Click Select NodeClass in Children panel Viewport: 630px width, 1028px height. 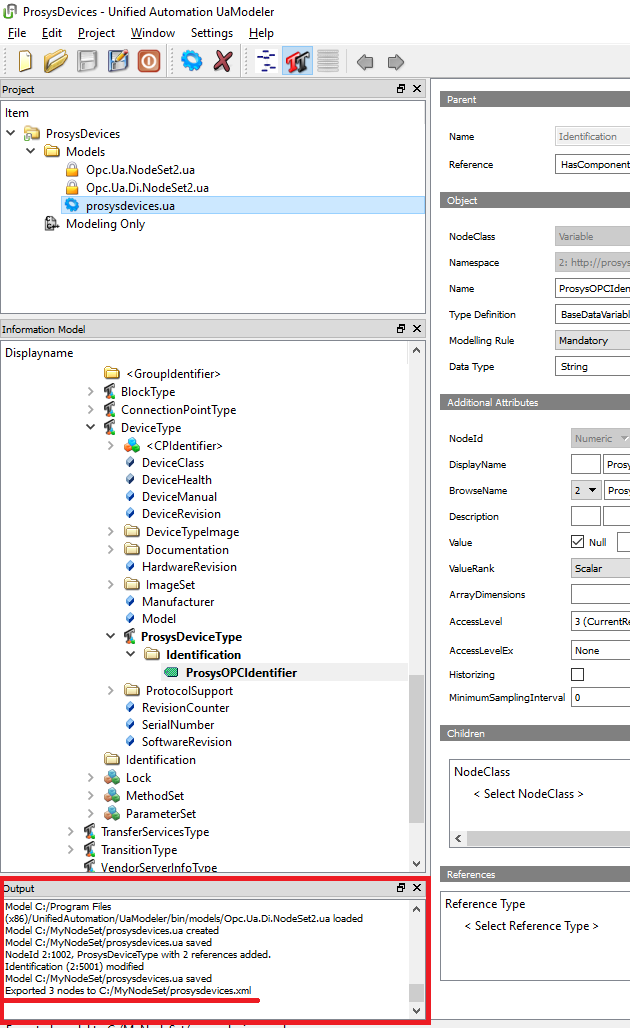coord(528,794)
